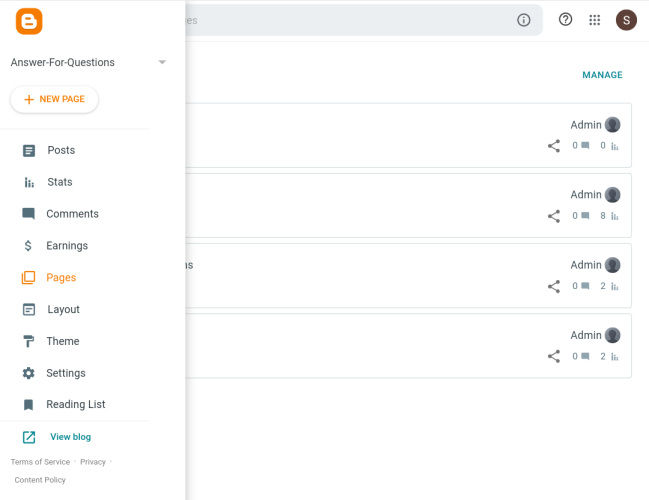649x500 pixels.
Task: Open the Terms of Service link
Action: pyautogui.click(x=40, y=462)
